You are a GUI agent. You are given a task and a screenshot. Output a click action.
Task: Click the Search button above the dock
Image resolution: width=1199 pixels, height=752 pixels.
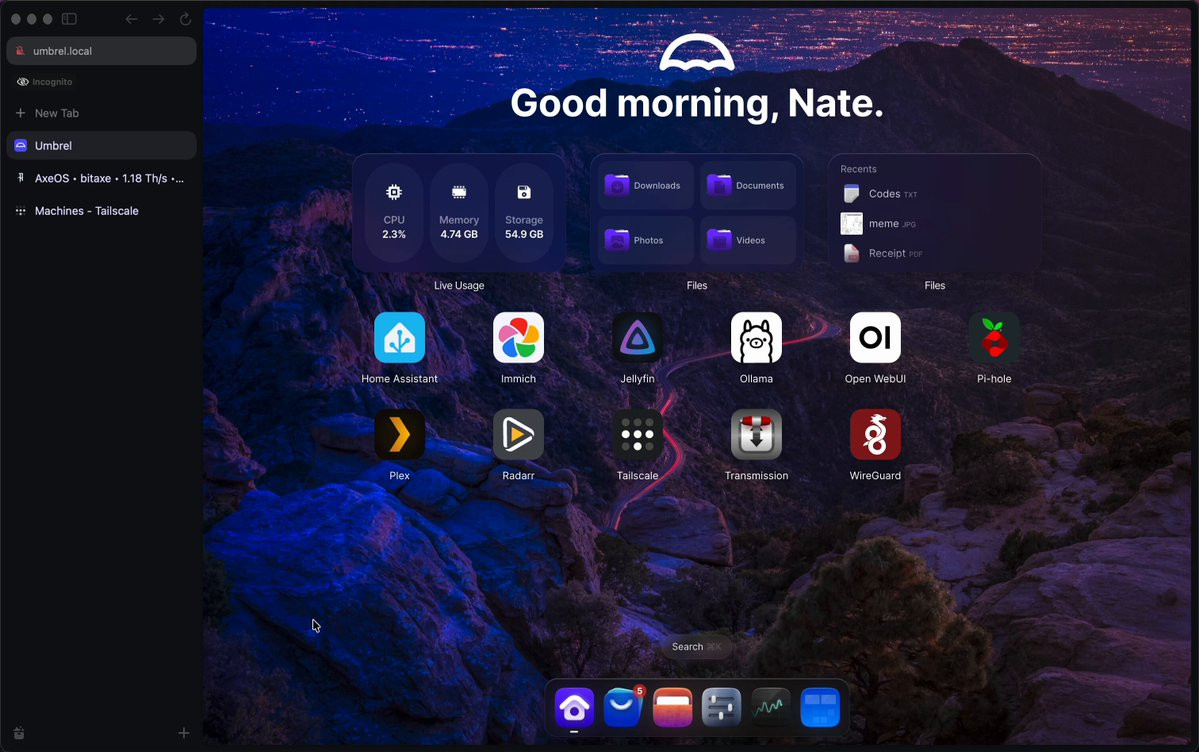(697, 646)
